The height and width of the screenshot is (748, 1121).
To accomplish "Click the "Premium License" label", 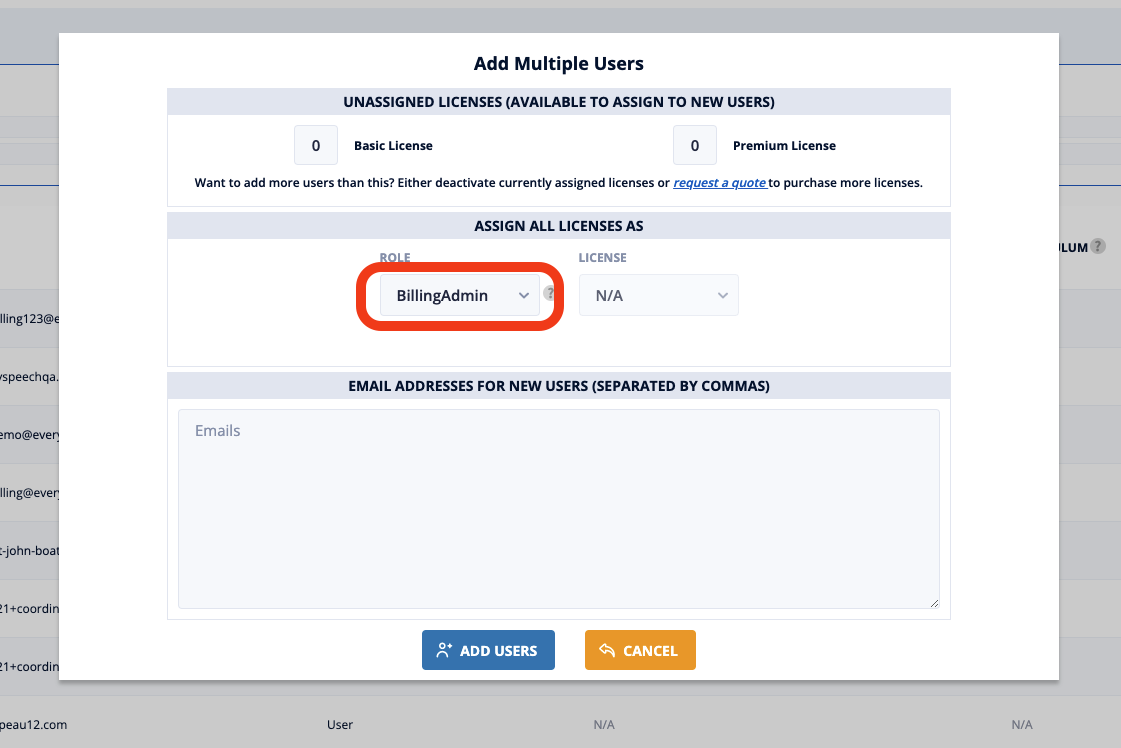I will coord(784,146).
